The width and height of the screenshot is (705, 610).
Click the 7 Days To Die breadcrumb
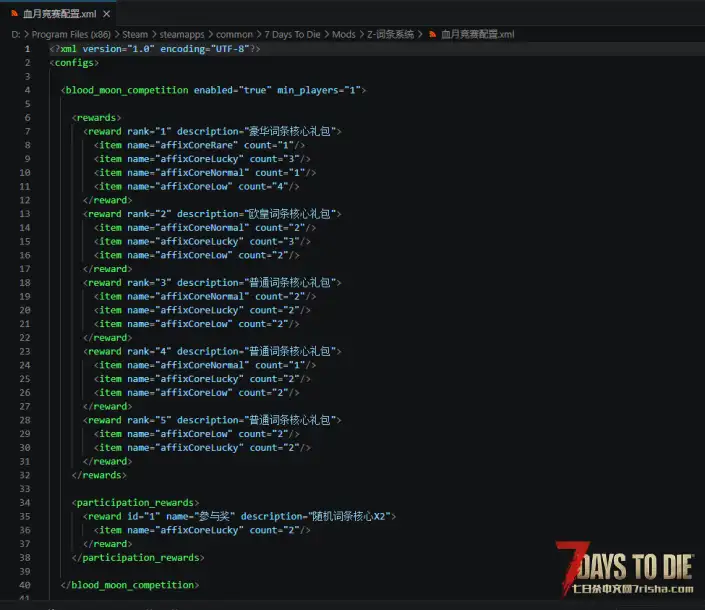click(292, 34)
